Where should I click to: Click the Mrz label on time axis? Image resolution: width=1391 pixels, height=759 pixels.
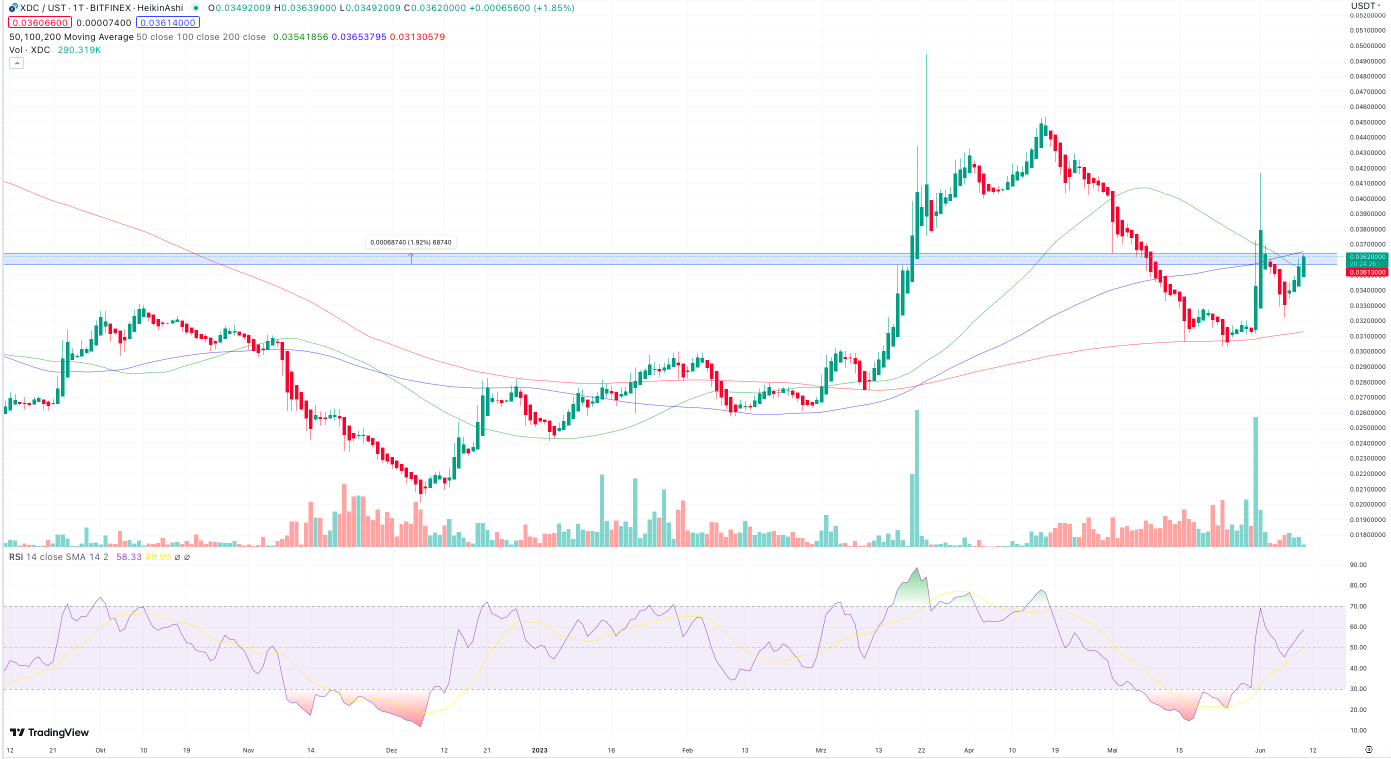[x=821, y=748]
